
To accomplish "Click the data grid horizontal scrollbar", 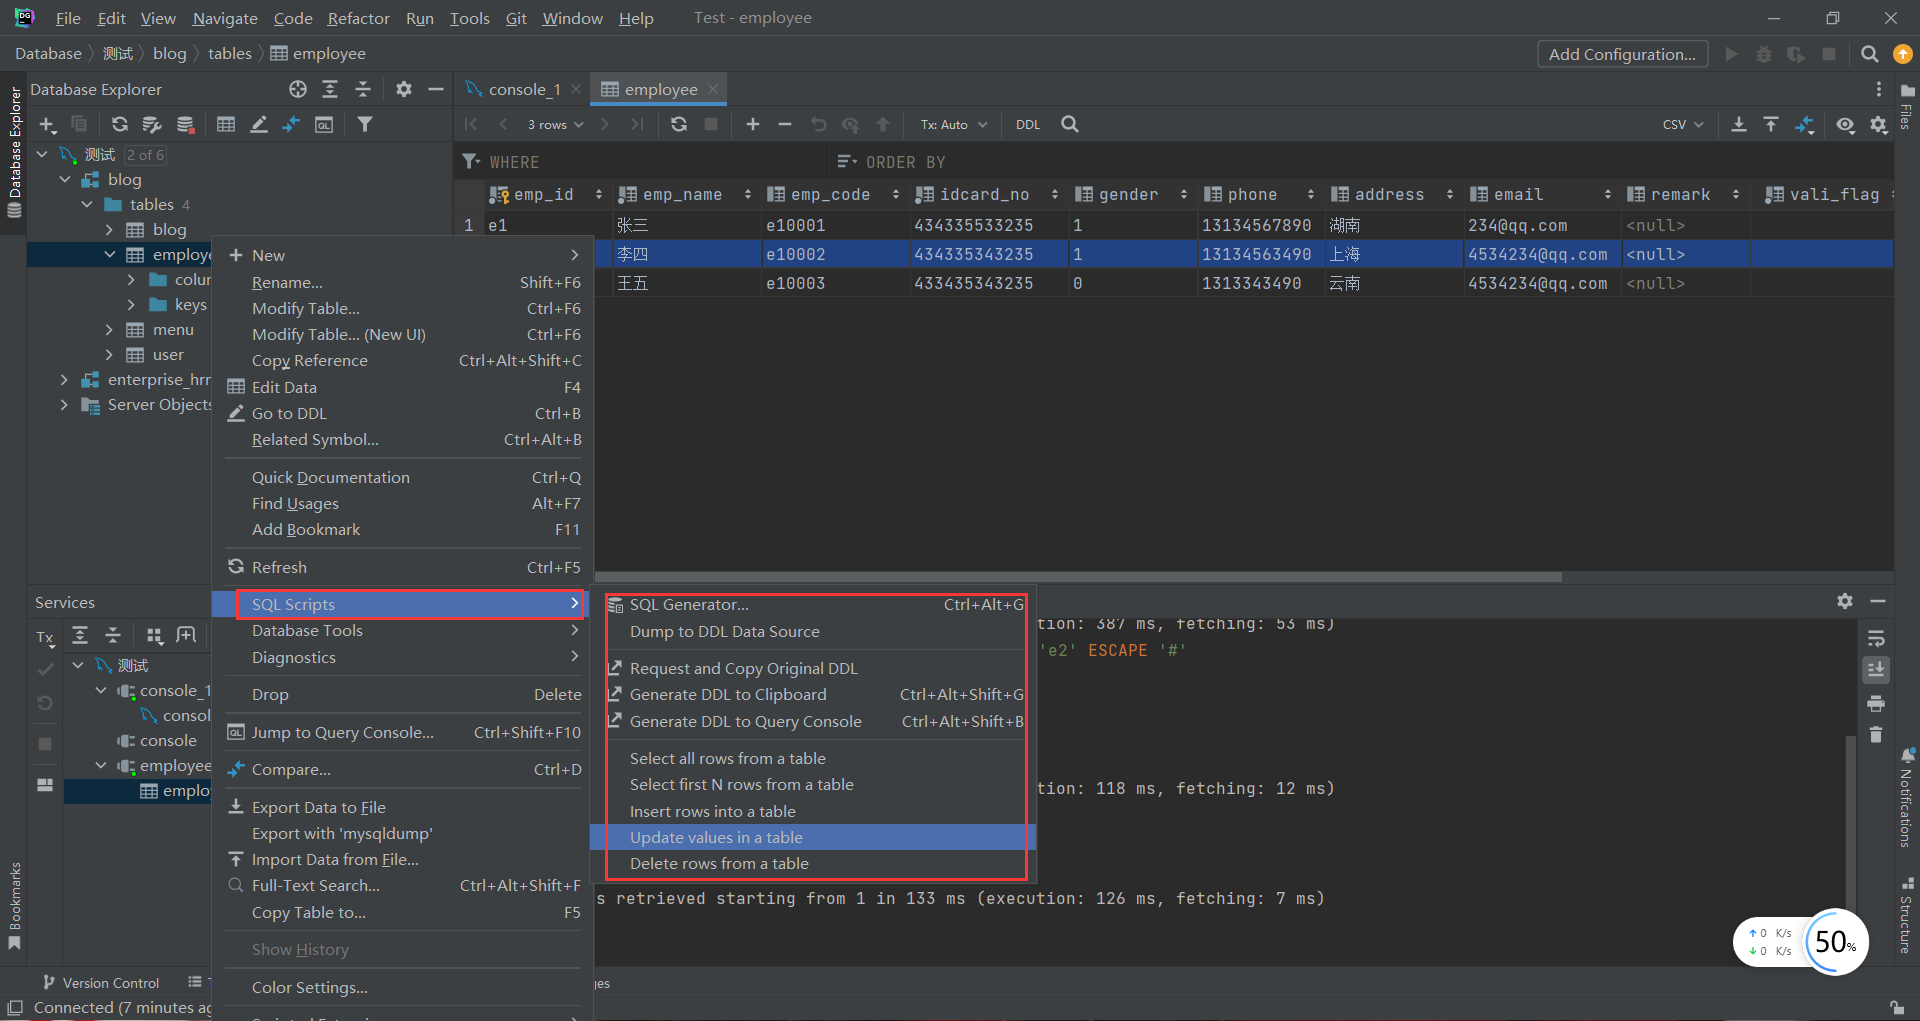I will (x=1078, y=577).
